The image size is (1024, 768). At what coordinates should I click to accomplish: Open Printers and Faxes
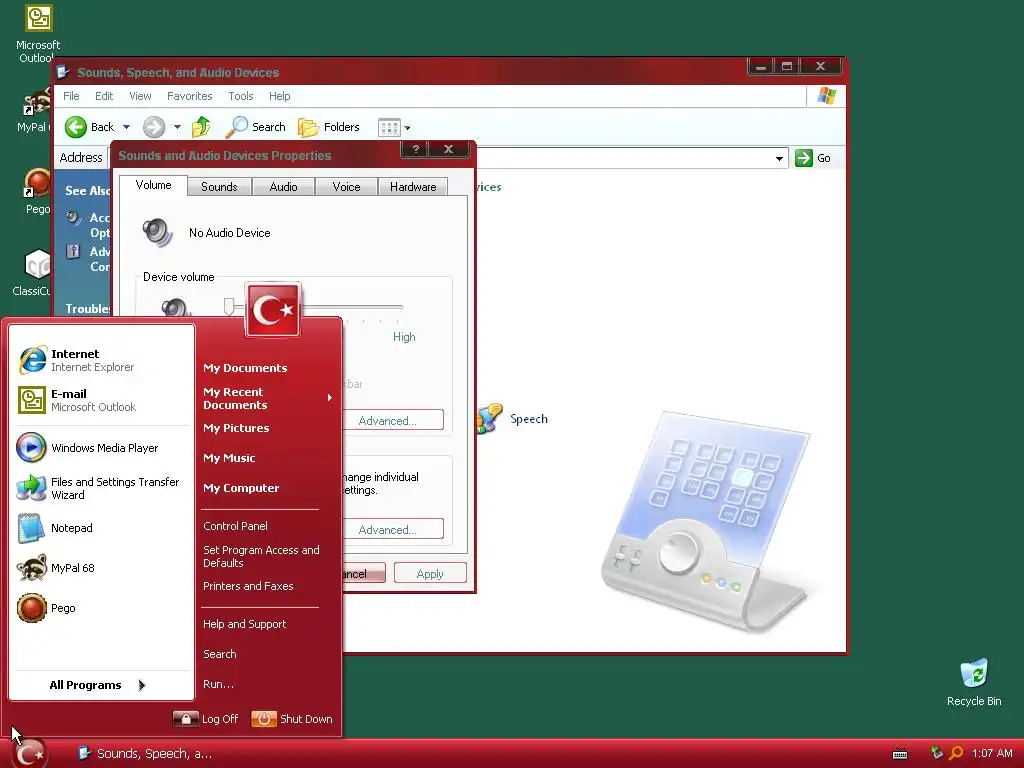click(x=248, y=586)
